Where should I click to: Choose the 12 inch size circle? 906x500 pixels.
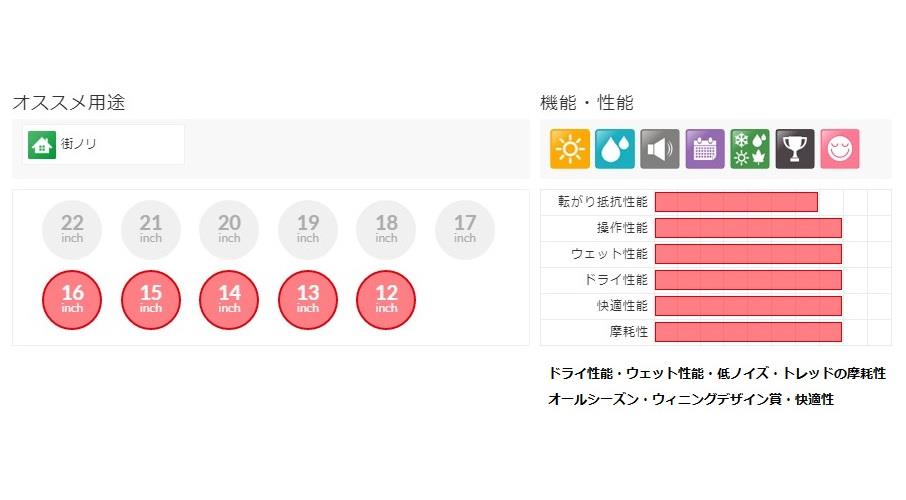[386, 299]
